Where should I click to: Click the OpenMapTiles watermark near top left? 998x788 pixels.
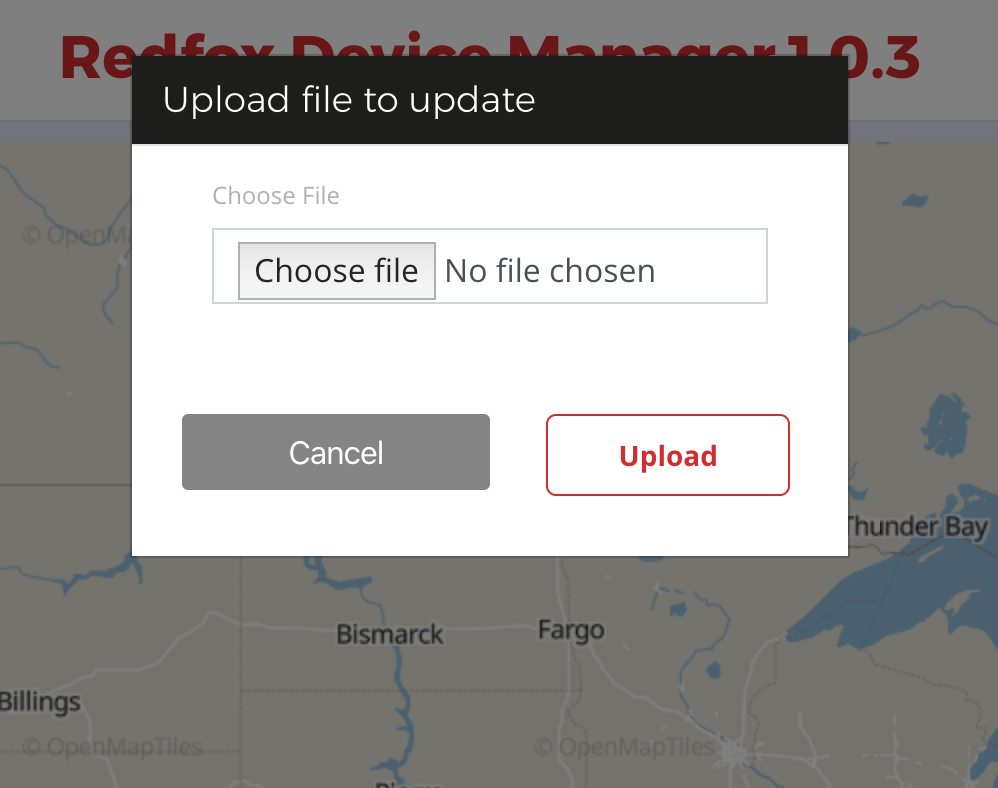pos(76,235)
